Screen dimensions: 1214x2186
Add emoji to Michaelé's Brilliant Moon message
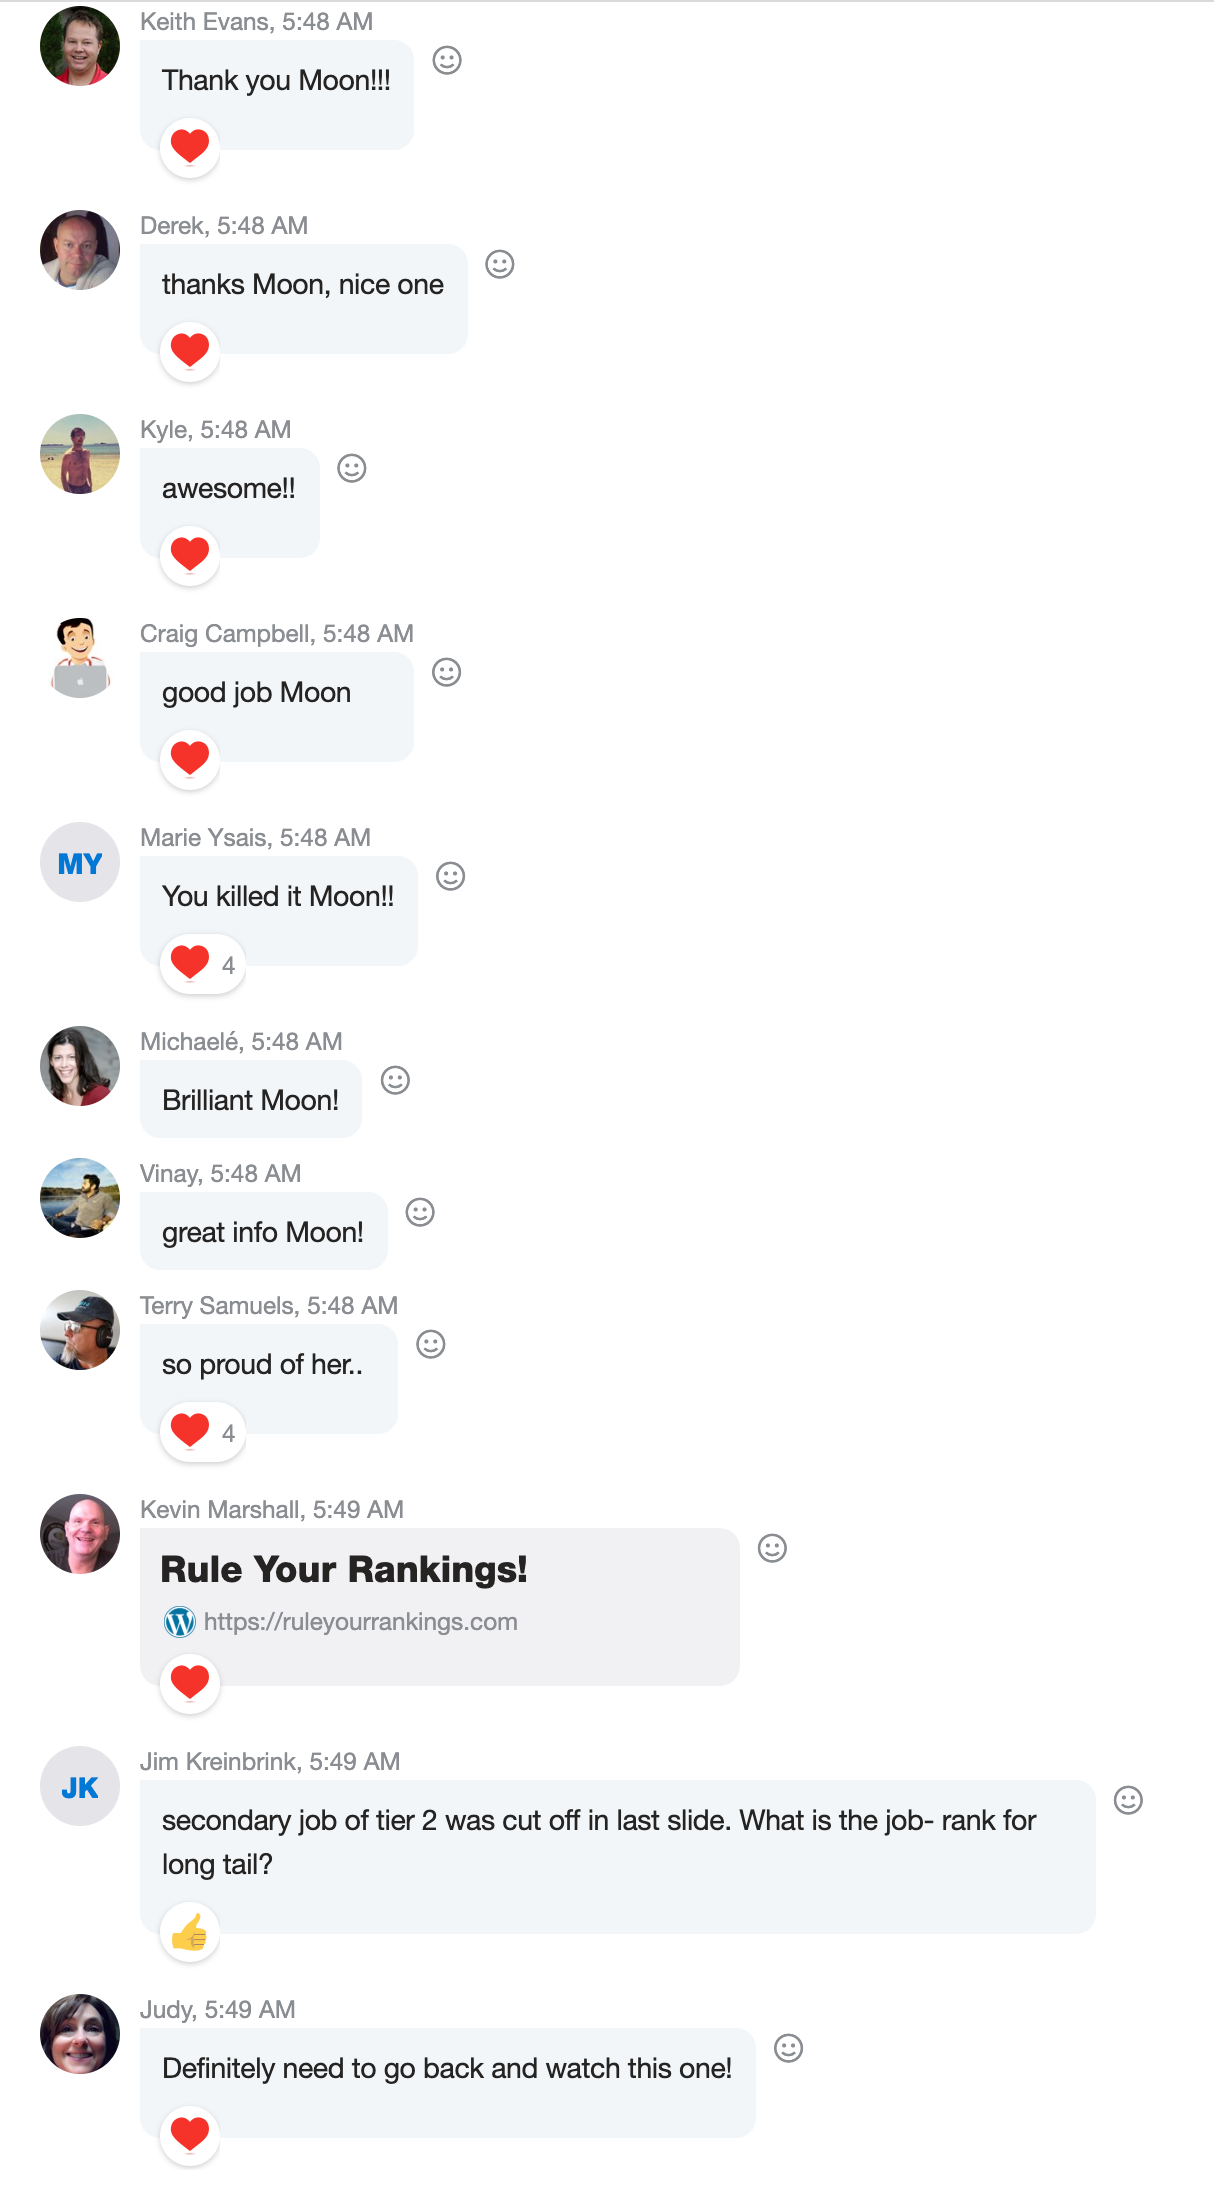click(396, 1081)
